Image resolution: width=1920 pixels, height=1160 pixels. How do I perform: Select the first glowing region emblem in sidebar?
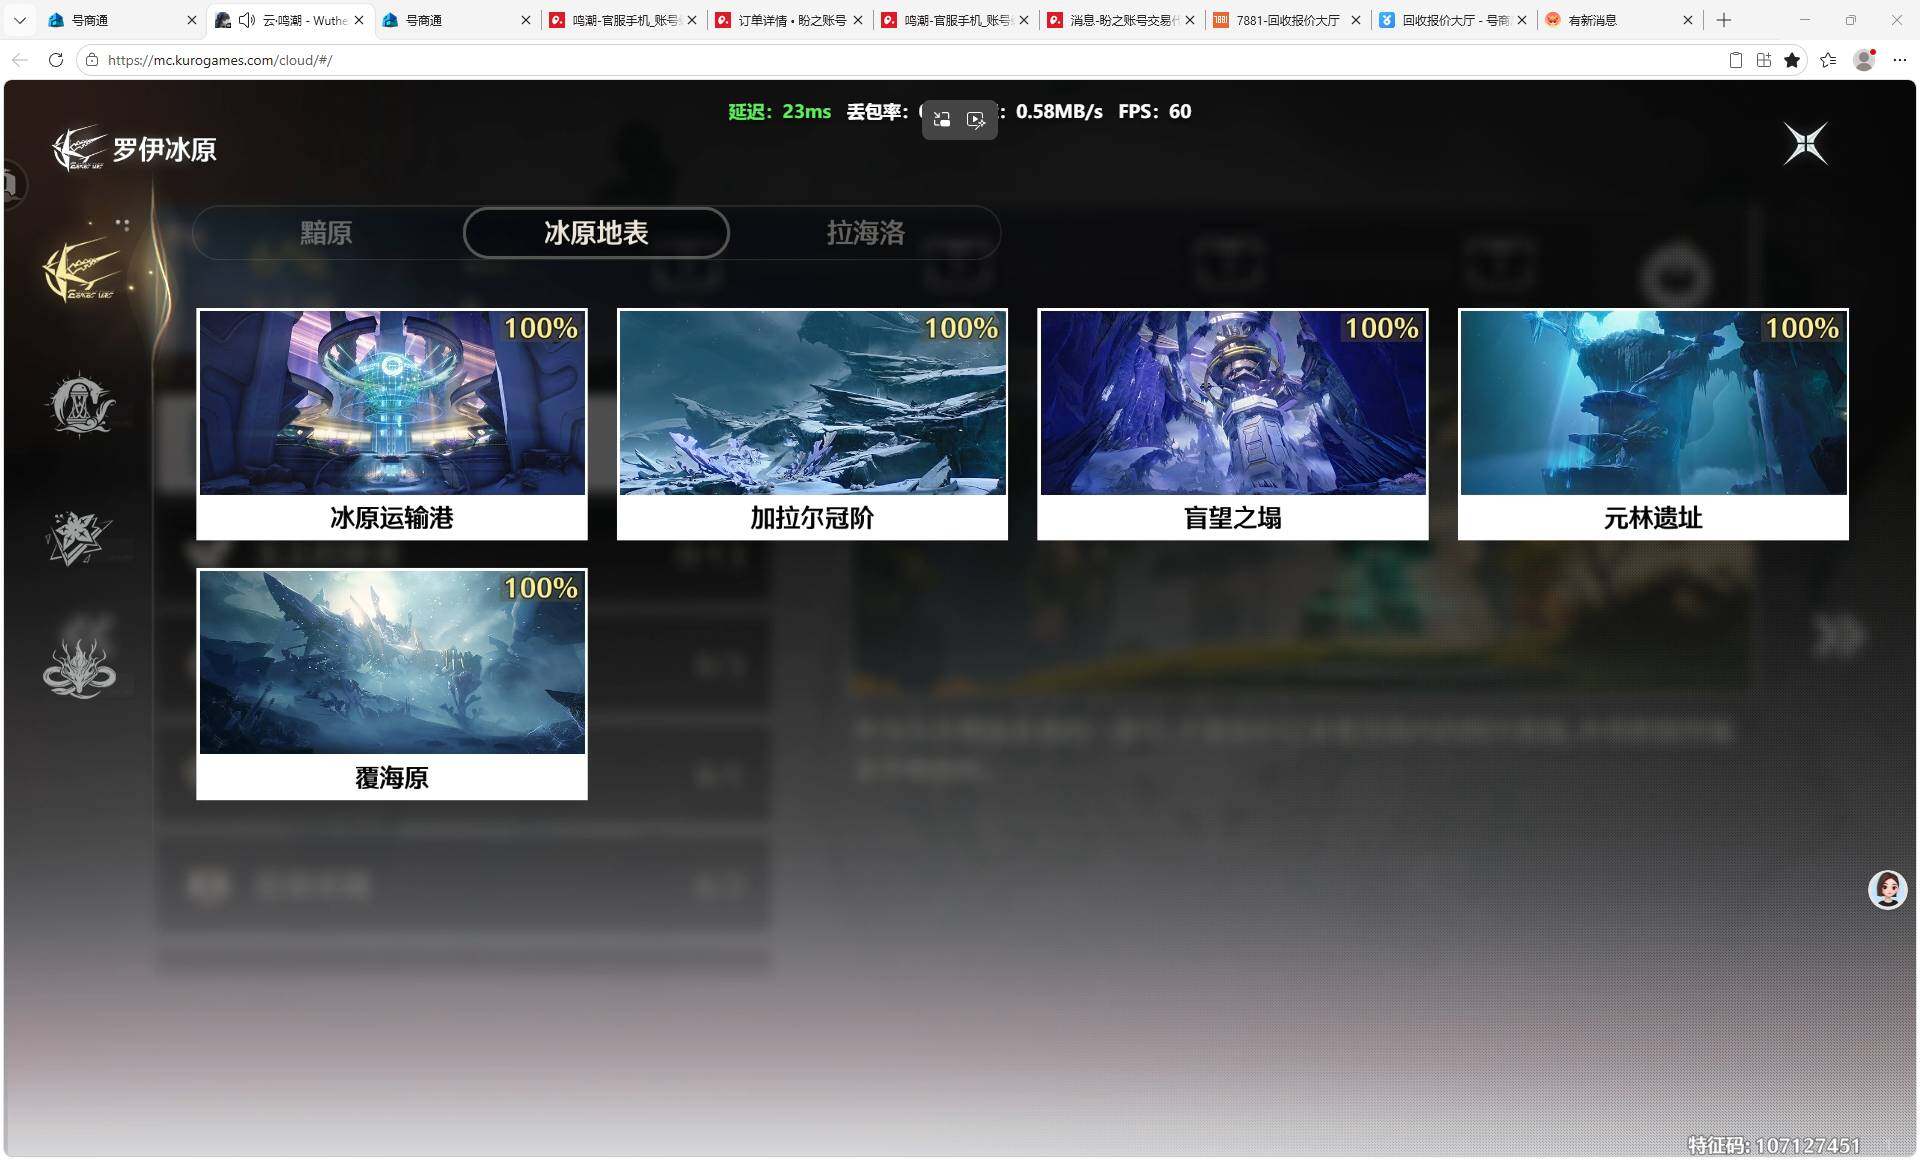pos(82,270)
